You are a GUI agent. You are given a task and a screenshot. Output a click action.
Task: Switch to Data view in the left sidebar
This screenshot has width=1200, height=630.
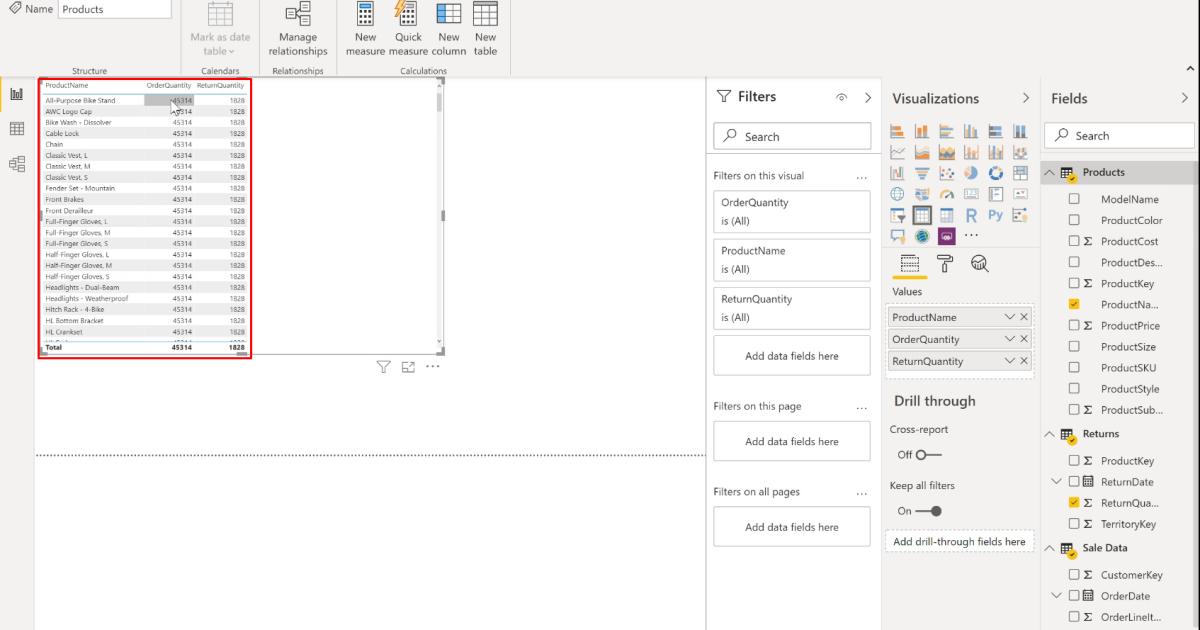click(14, 128)
